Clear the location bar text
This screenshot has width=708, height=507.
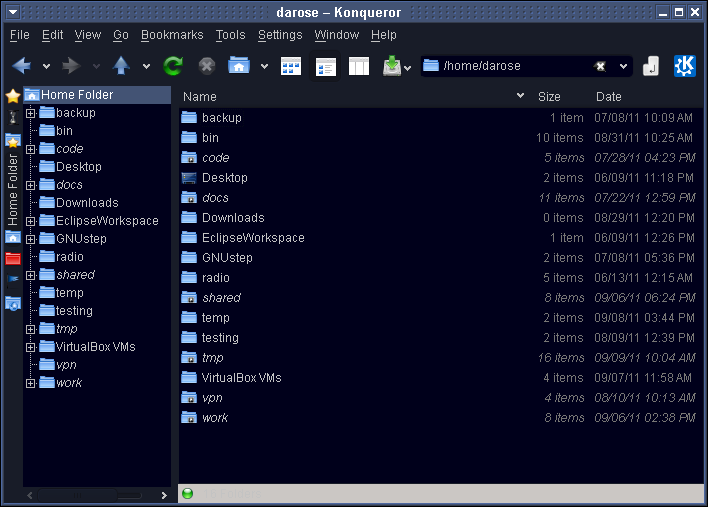coord(600,66)
